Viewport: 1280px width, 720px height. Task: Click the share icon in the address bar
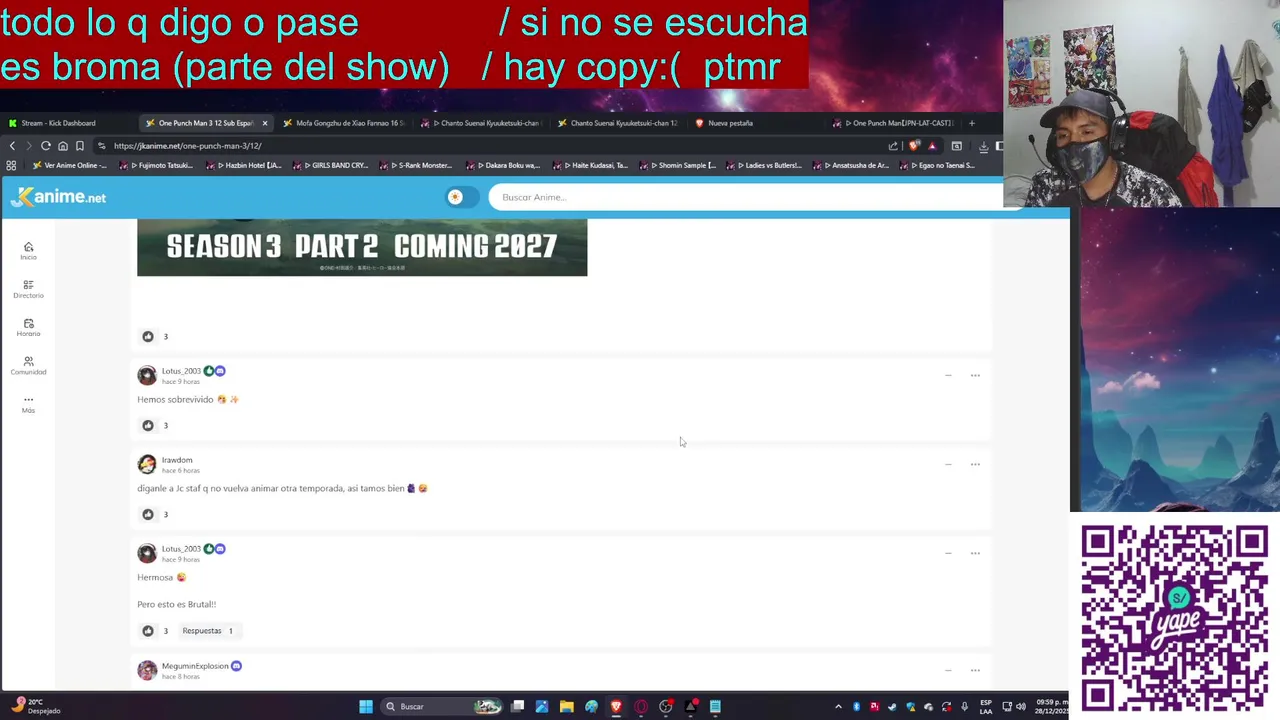(x=893, y=146)
